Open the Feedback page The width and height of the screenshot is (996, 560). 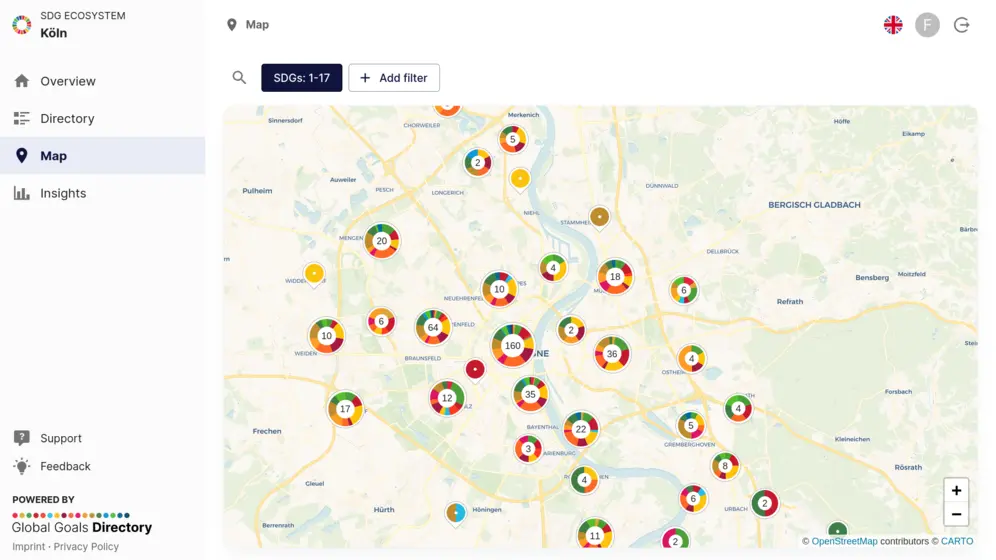click(102, 466)
